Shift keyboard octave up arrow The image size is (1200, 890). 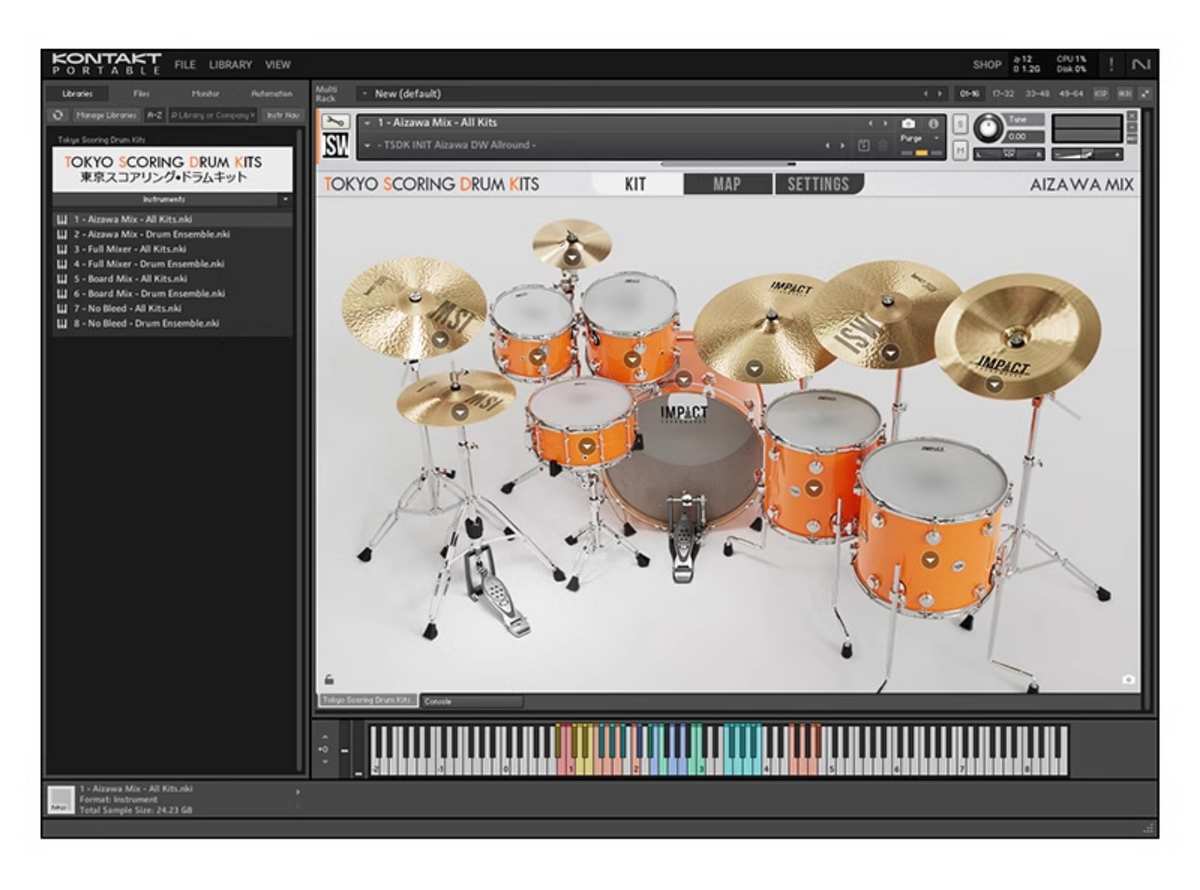tap(325, 737)
